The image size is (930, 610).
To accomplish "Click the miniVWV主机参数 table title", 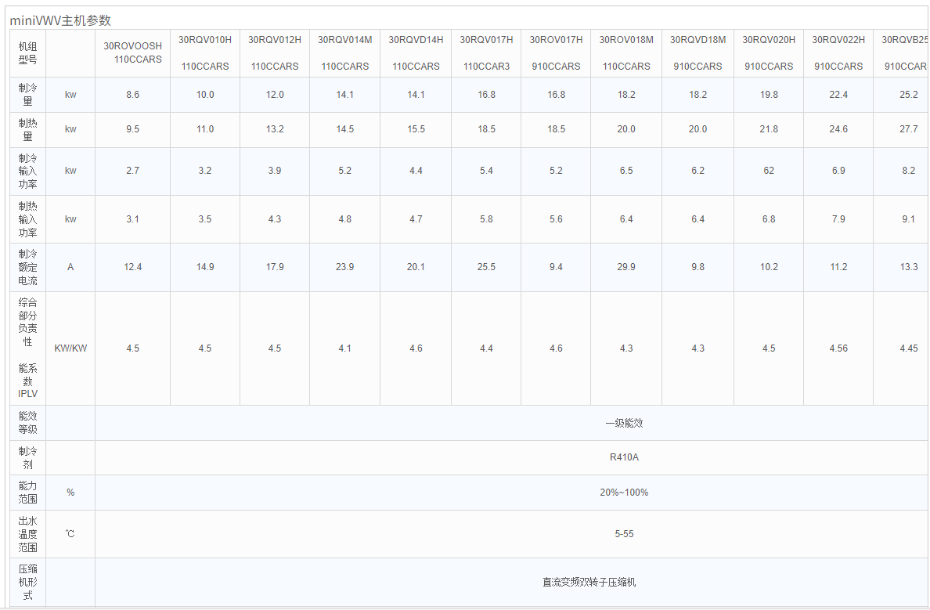I will 61,20.
